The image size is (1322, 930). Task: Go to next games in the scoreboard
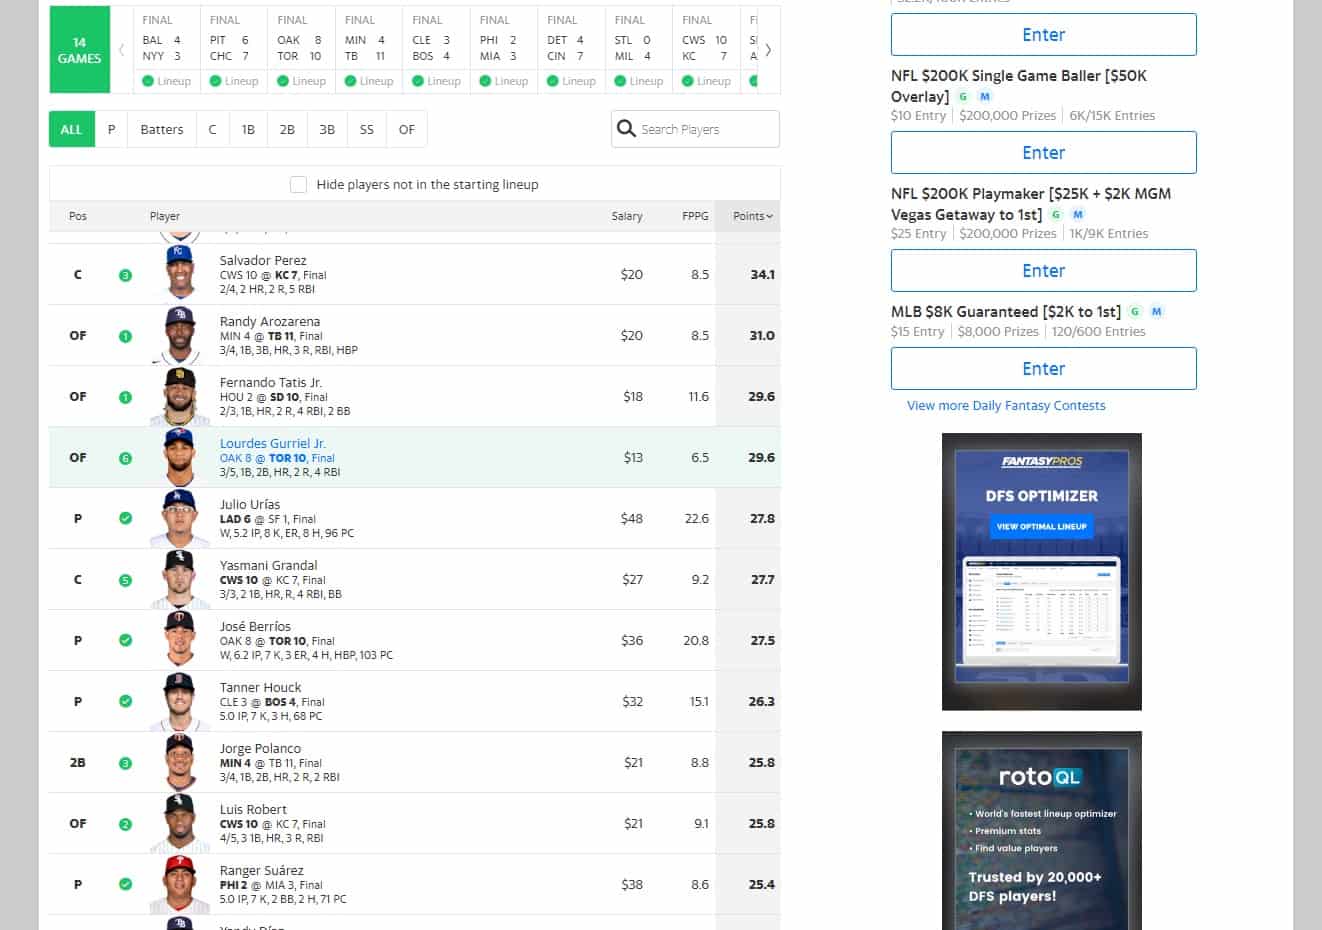click(x=768, y=50)
